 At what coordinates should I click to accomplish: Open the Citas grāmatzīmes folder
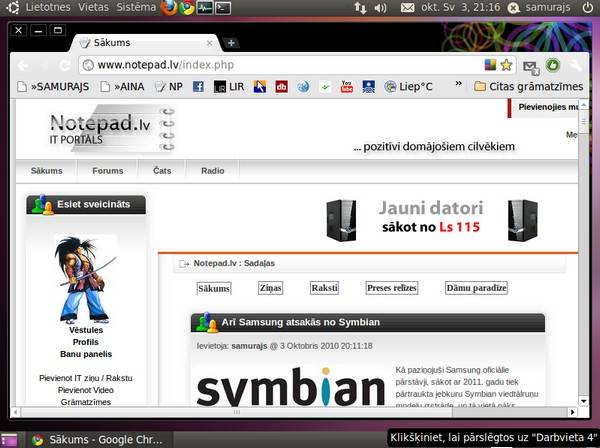pyautogui.click(x=528, y=86)
